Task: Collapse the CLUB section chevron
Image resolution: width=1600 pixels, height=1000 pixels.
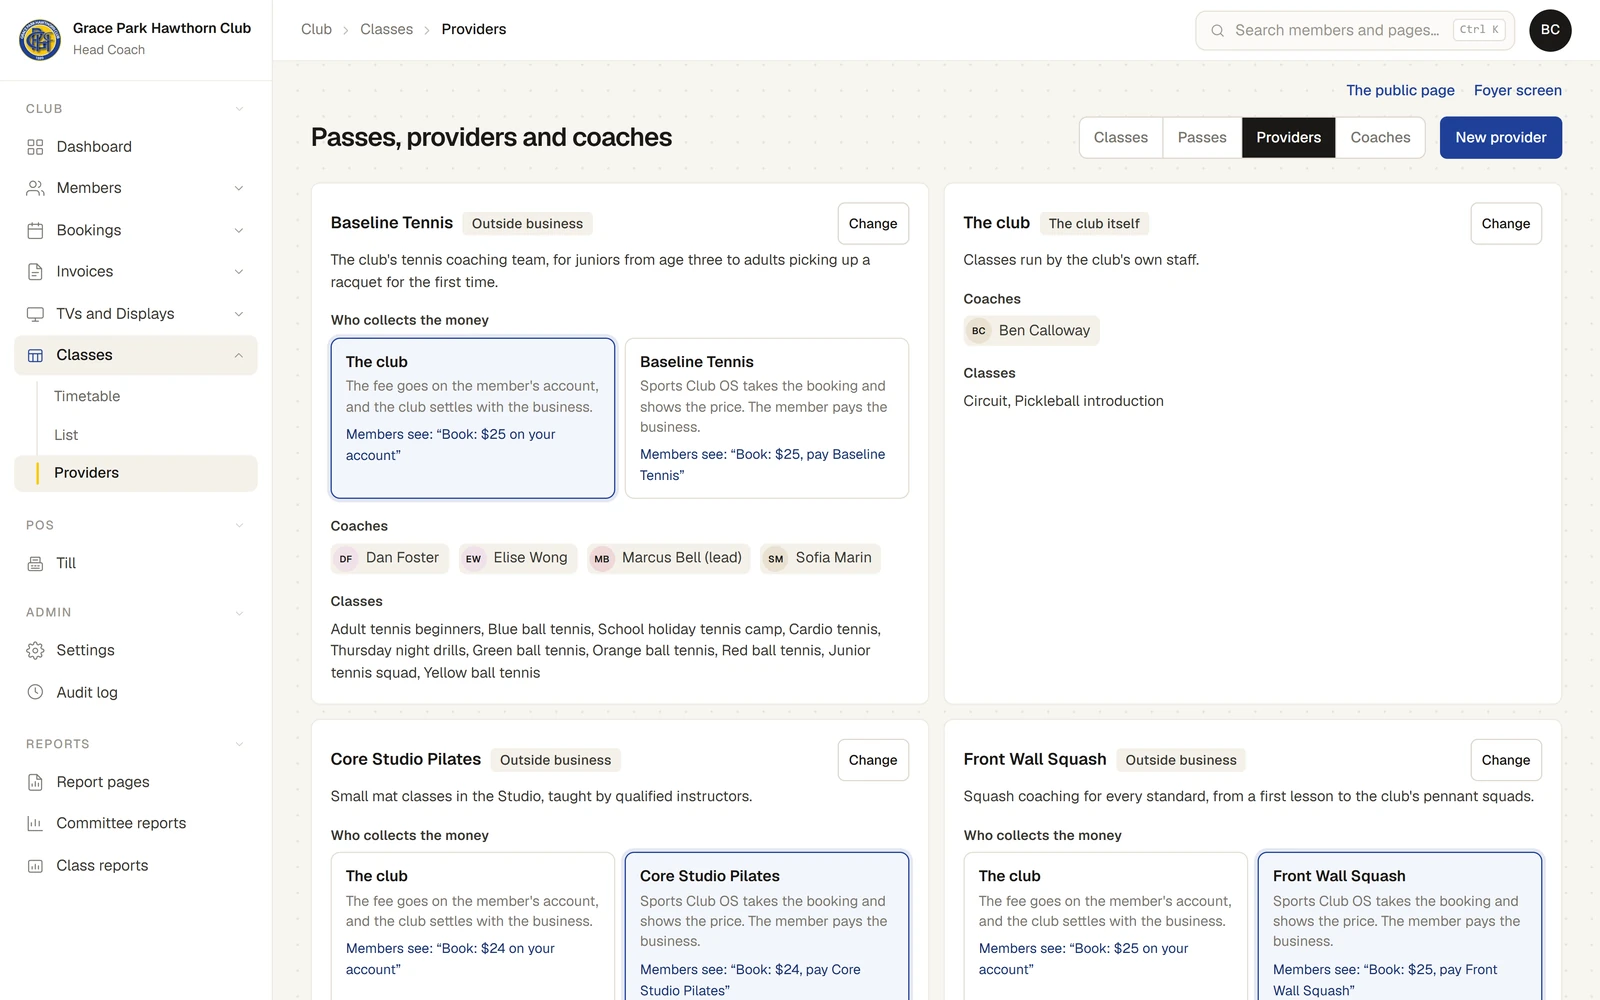Action: tap(239, 108)
